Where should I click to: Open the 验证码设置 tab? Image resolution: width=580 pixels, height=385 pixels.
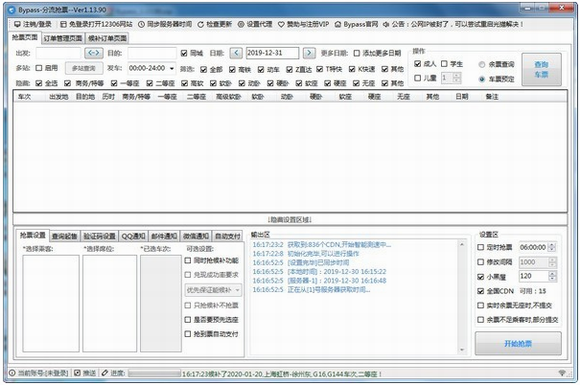pyautogui.click(x=100, y=236)
